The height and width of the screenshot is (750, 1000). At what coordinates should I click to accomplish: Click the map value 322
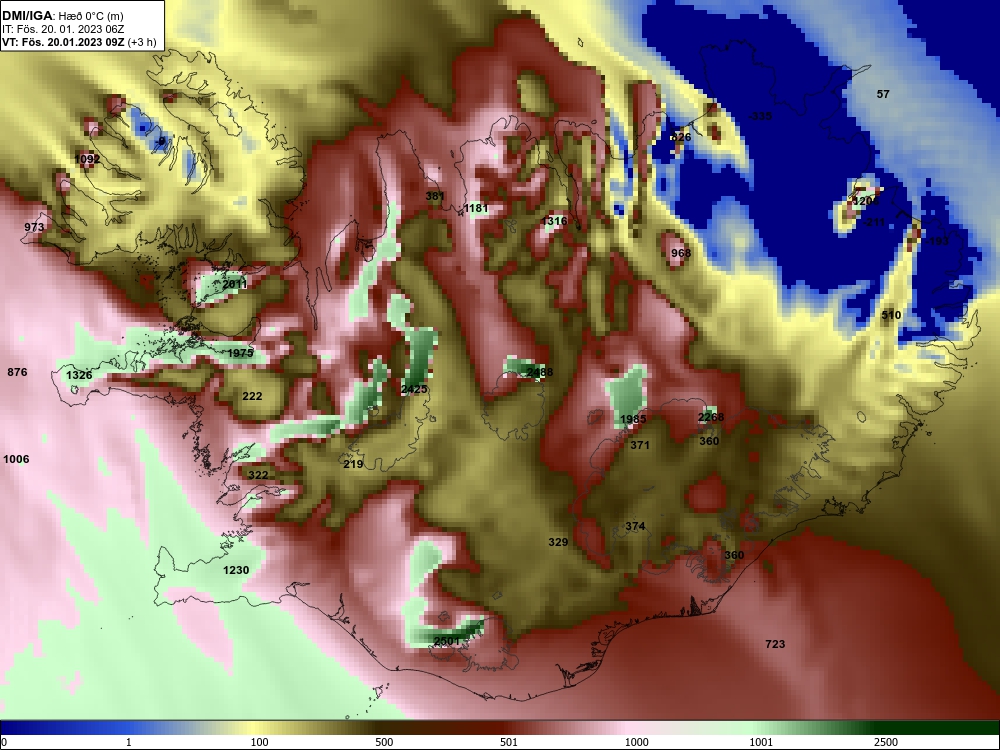coord(258,474)
